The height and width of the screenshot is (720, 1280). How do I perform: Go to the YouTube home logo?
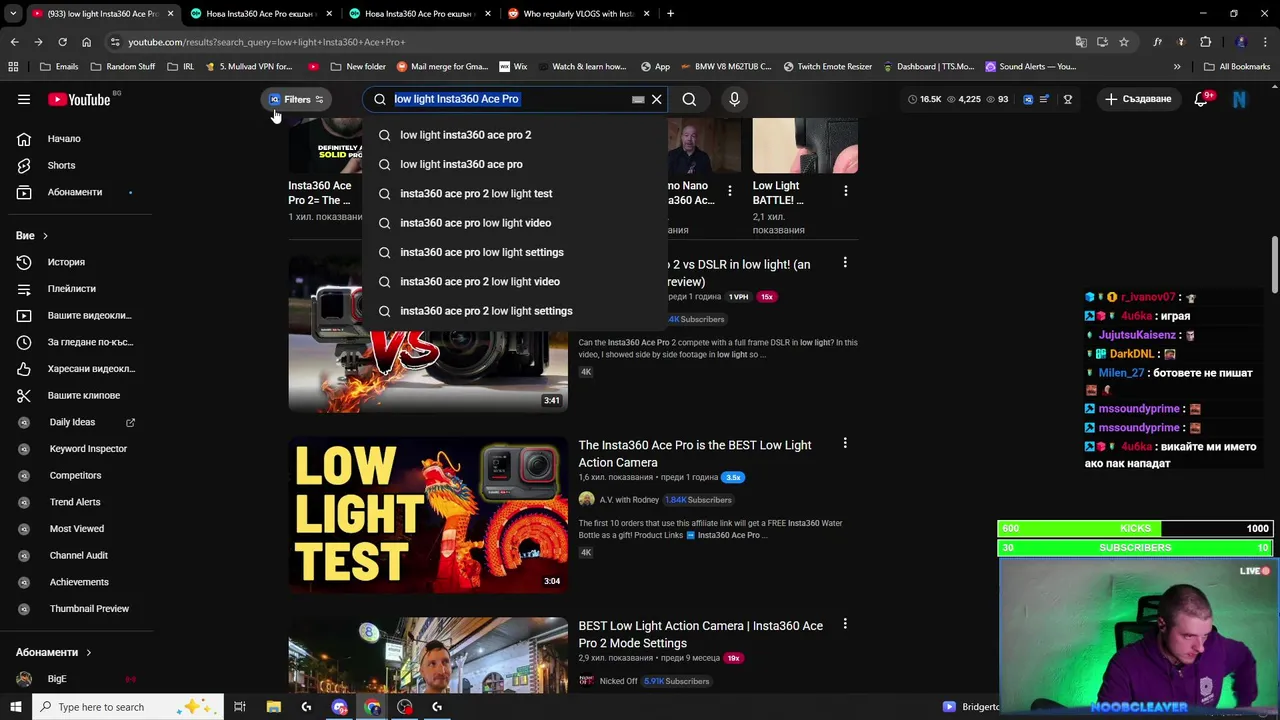[79, 99]
